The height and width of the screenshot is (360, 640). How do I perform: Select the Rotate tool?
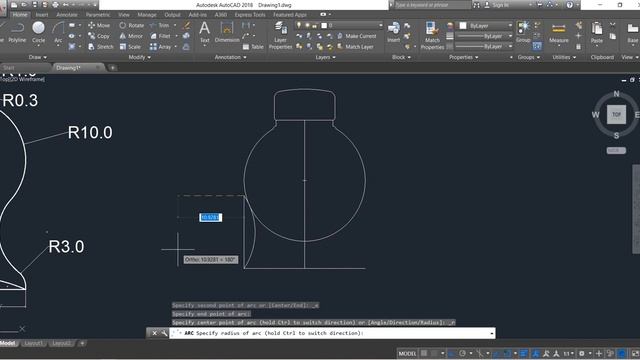tap(131, 25)
